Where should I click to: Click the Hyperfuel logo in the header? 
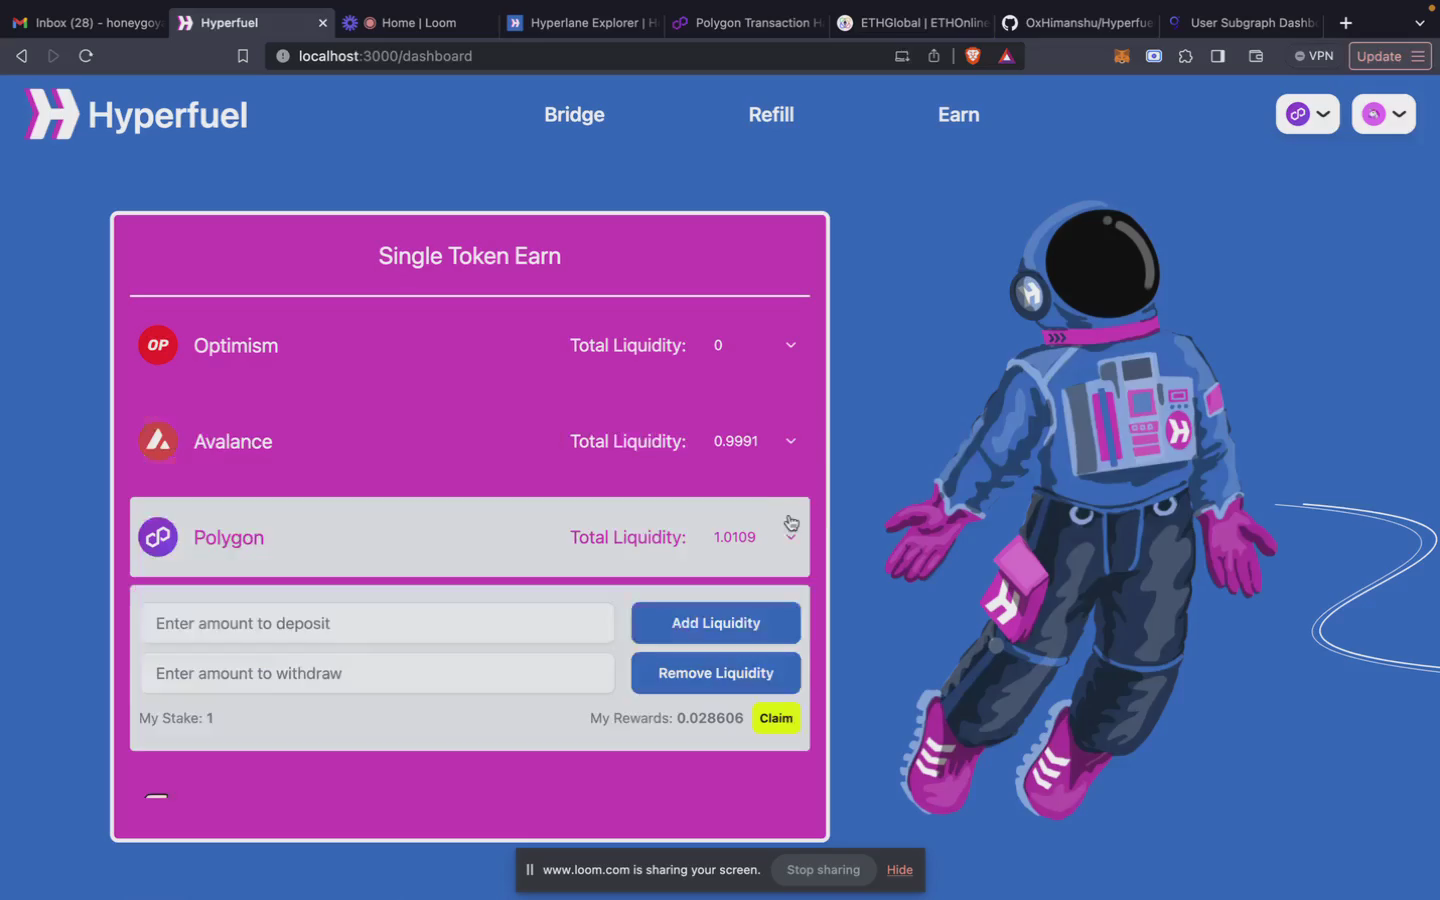point(137,114)
